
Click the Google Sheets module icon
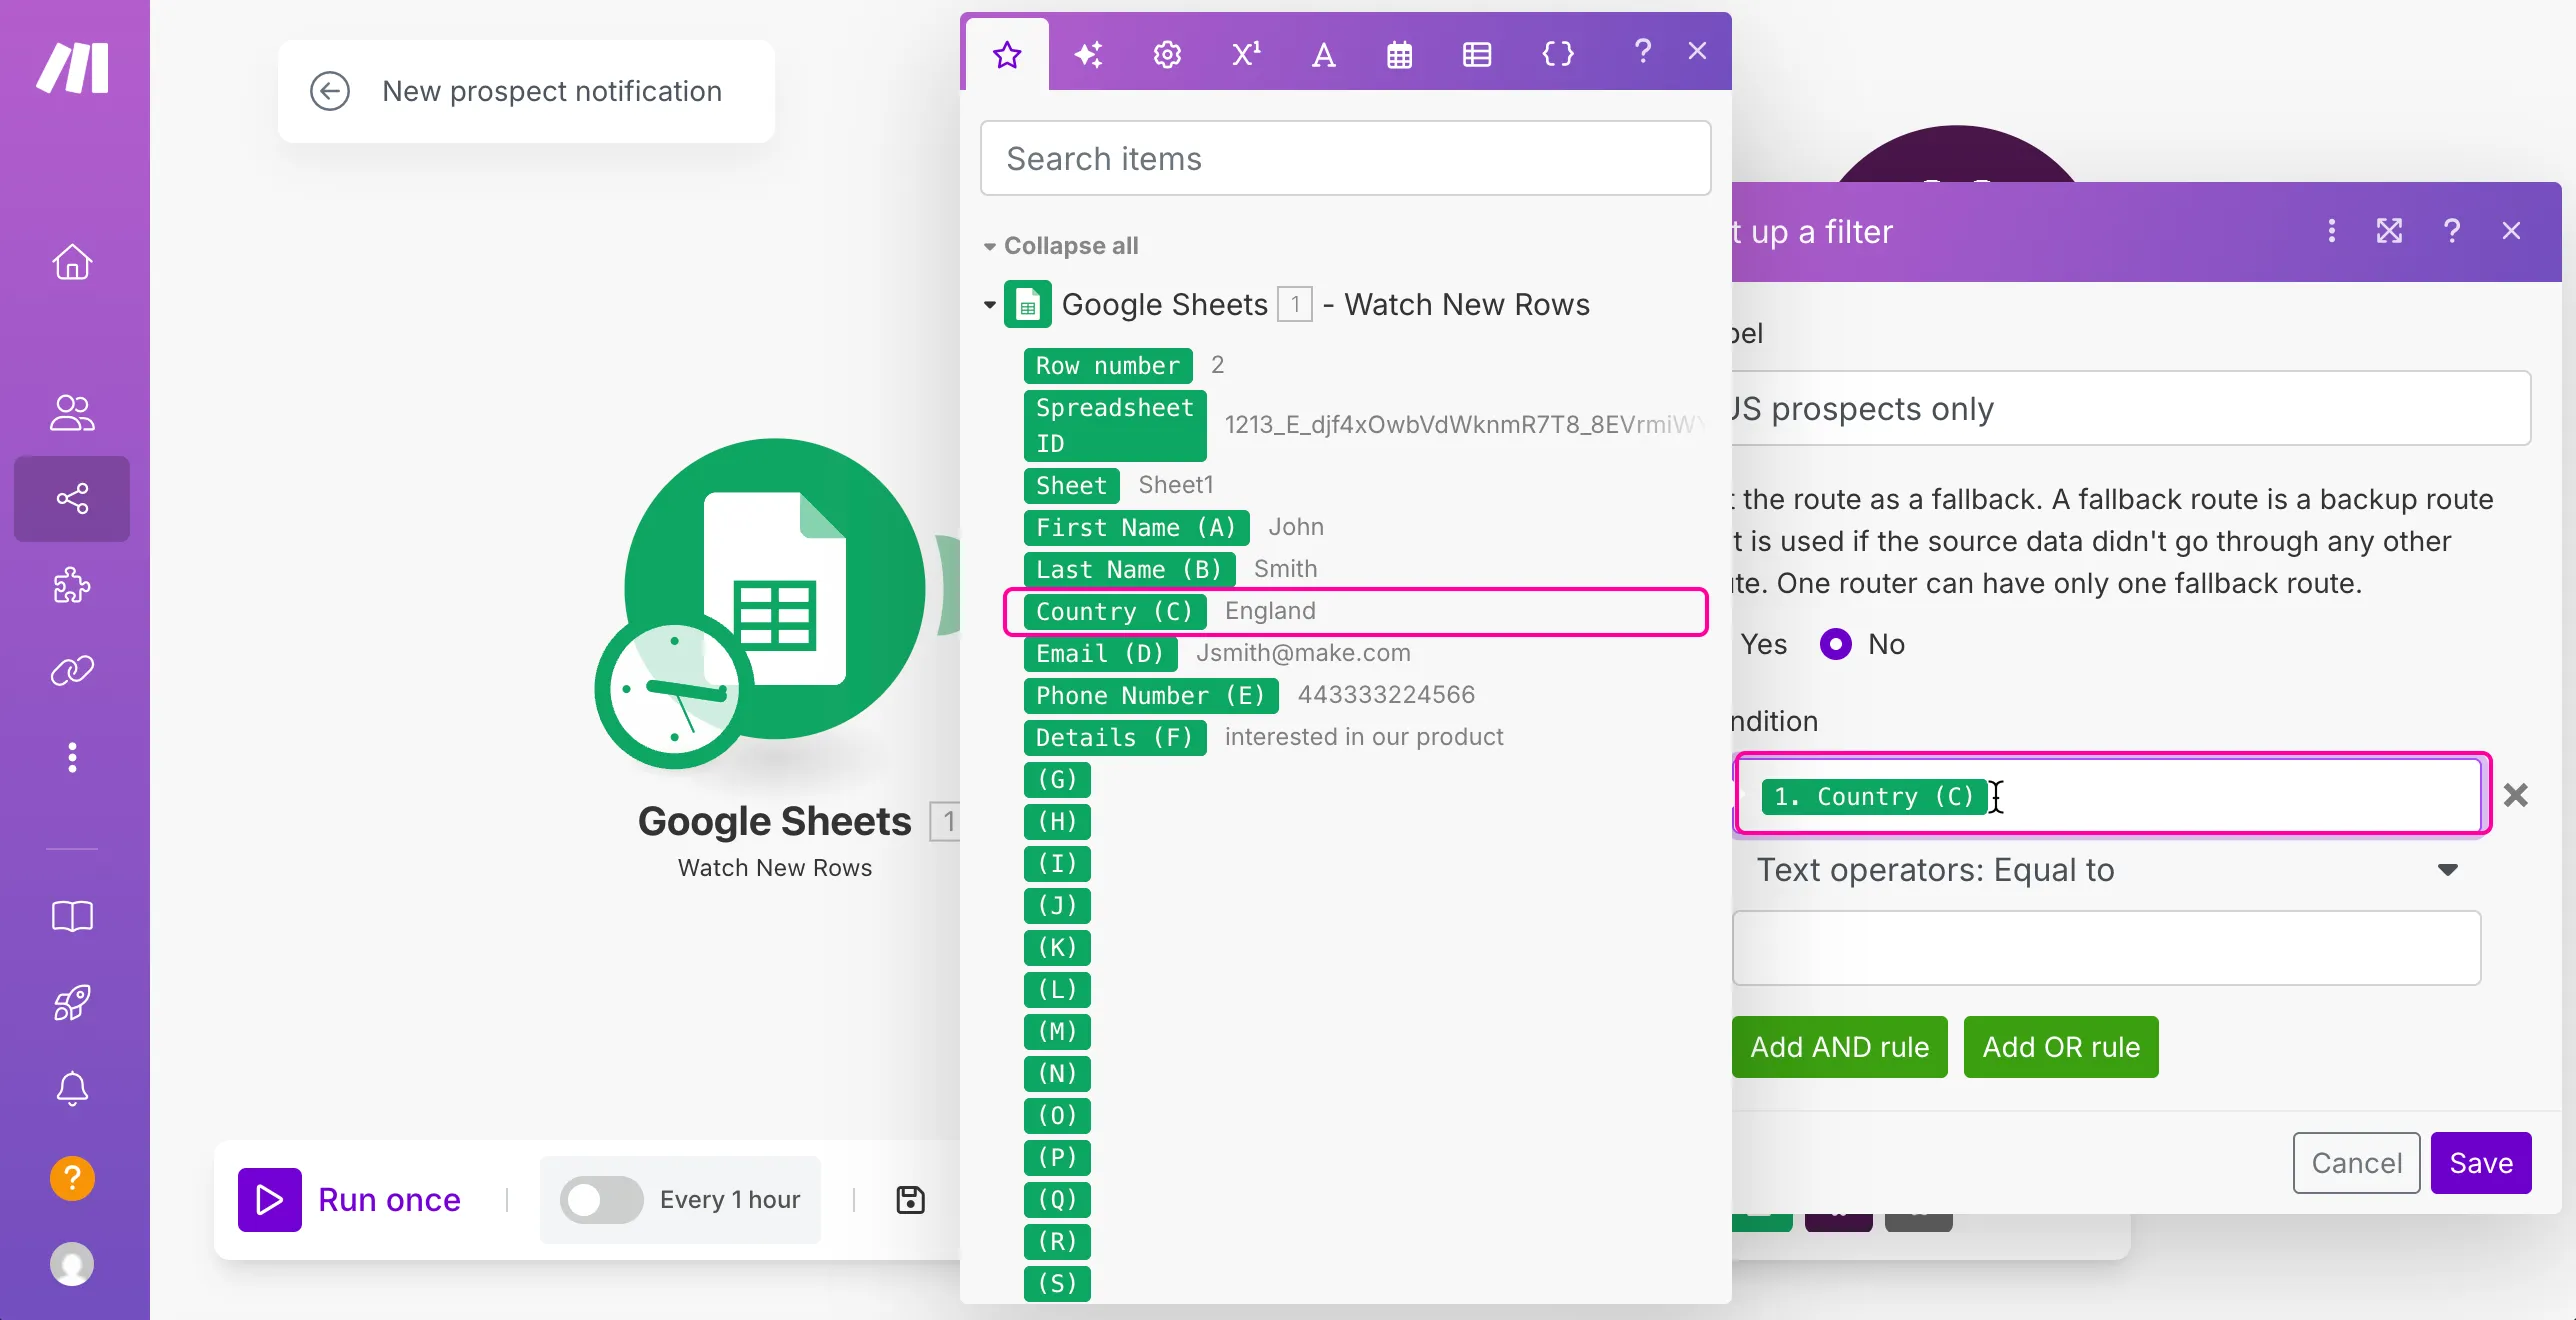[775, 588]
